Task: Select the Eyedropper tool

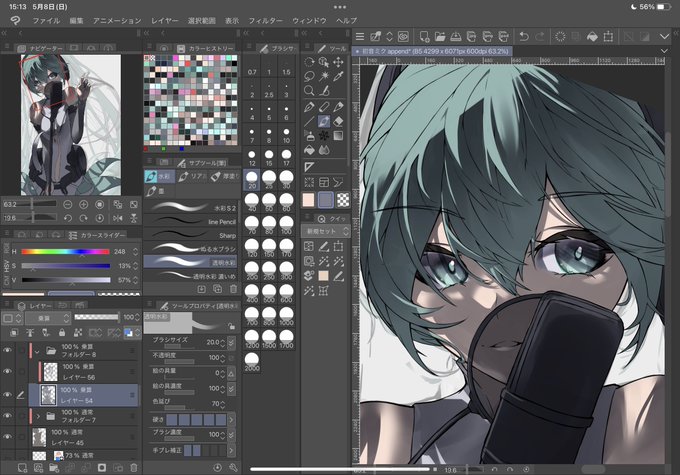Action: (338, 77)
